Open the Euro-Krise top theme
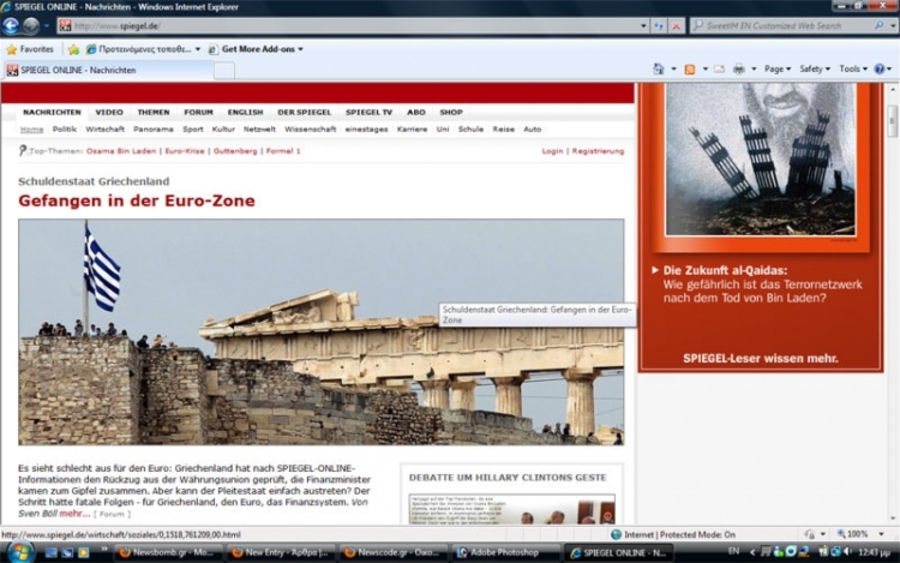Viewport: 900px width, 563px height. tap(185, 151)
